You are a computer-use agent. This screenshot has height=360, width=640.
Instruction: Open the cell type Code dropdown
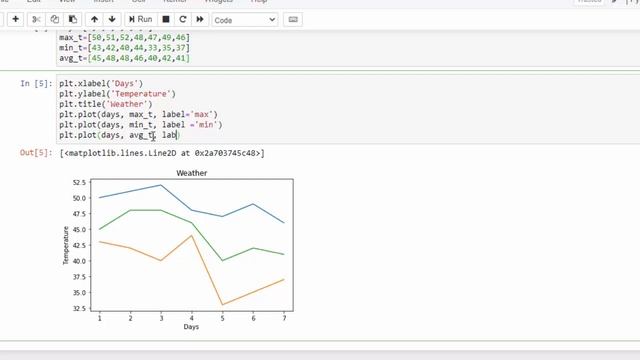click(244, 20)
